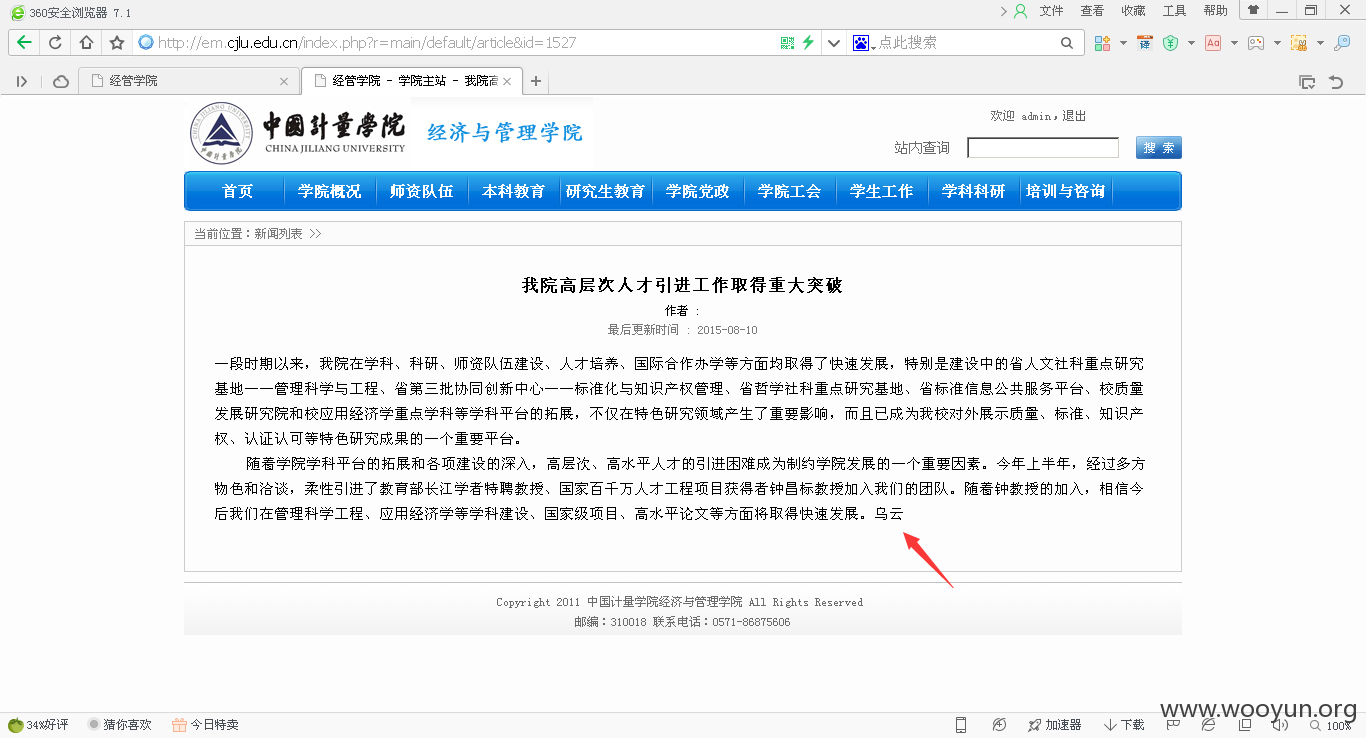Viewport: 1366px width, 738px height.
Task: Expand the arrow next to shield icon
Action: 1191,43
